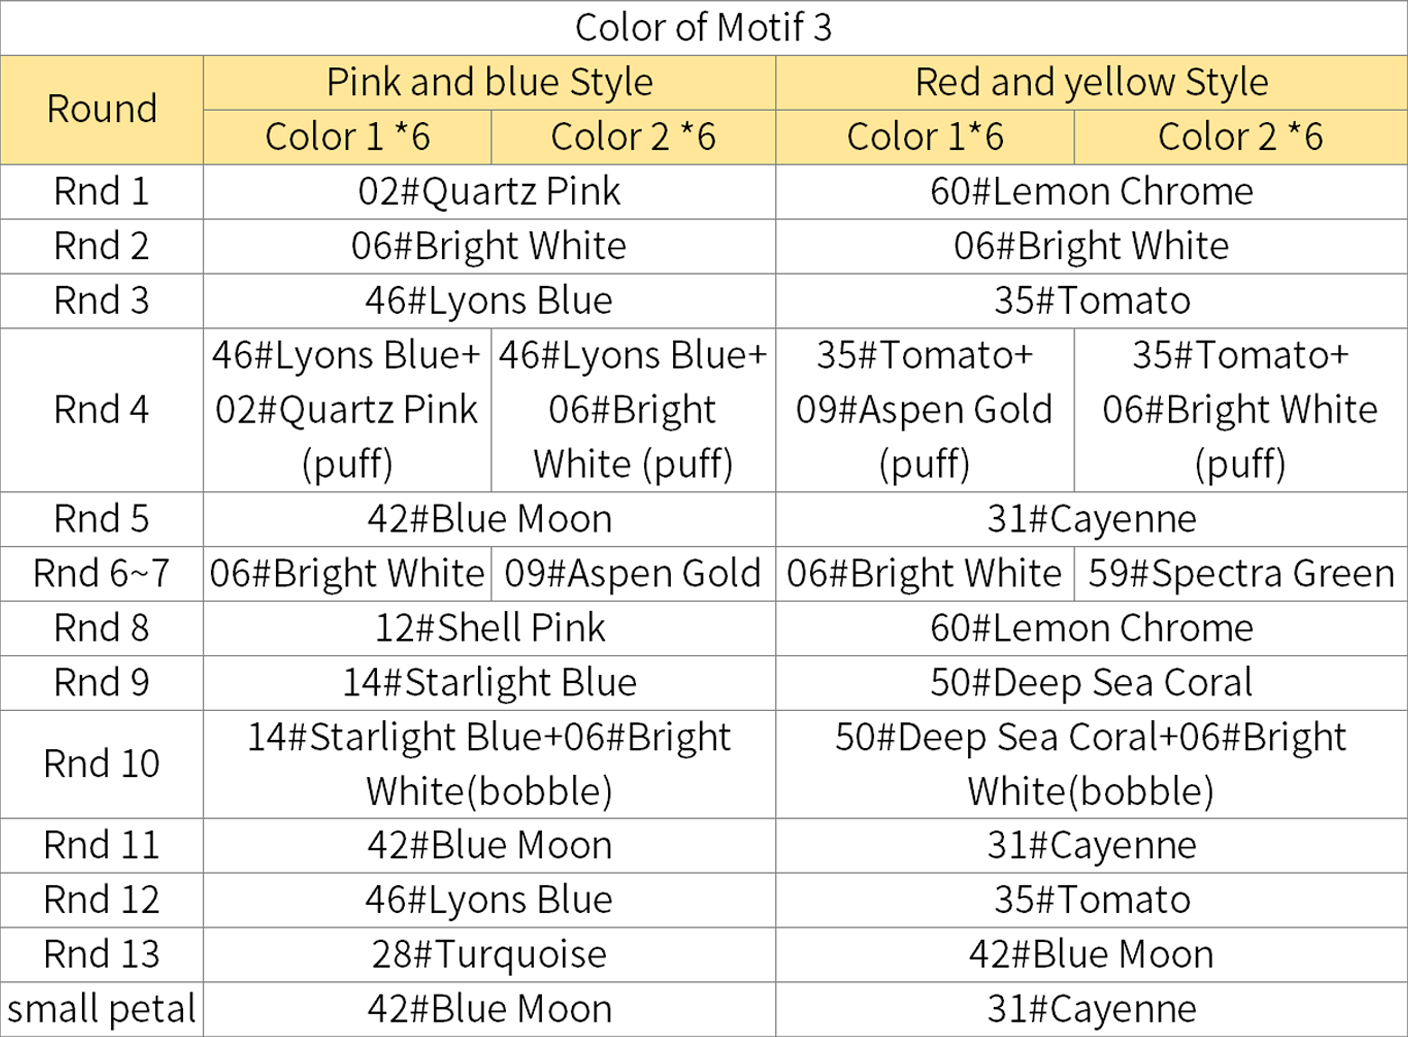Image resolution: width=1408 pixels, height=1037 pixels.
Task: Click the '12#Shell Pink' cell
Action: tap(489, 627)
